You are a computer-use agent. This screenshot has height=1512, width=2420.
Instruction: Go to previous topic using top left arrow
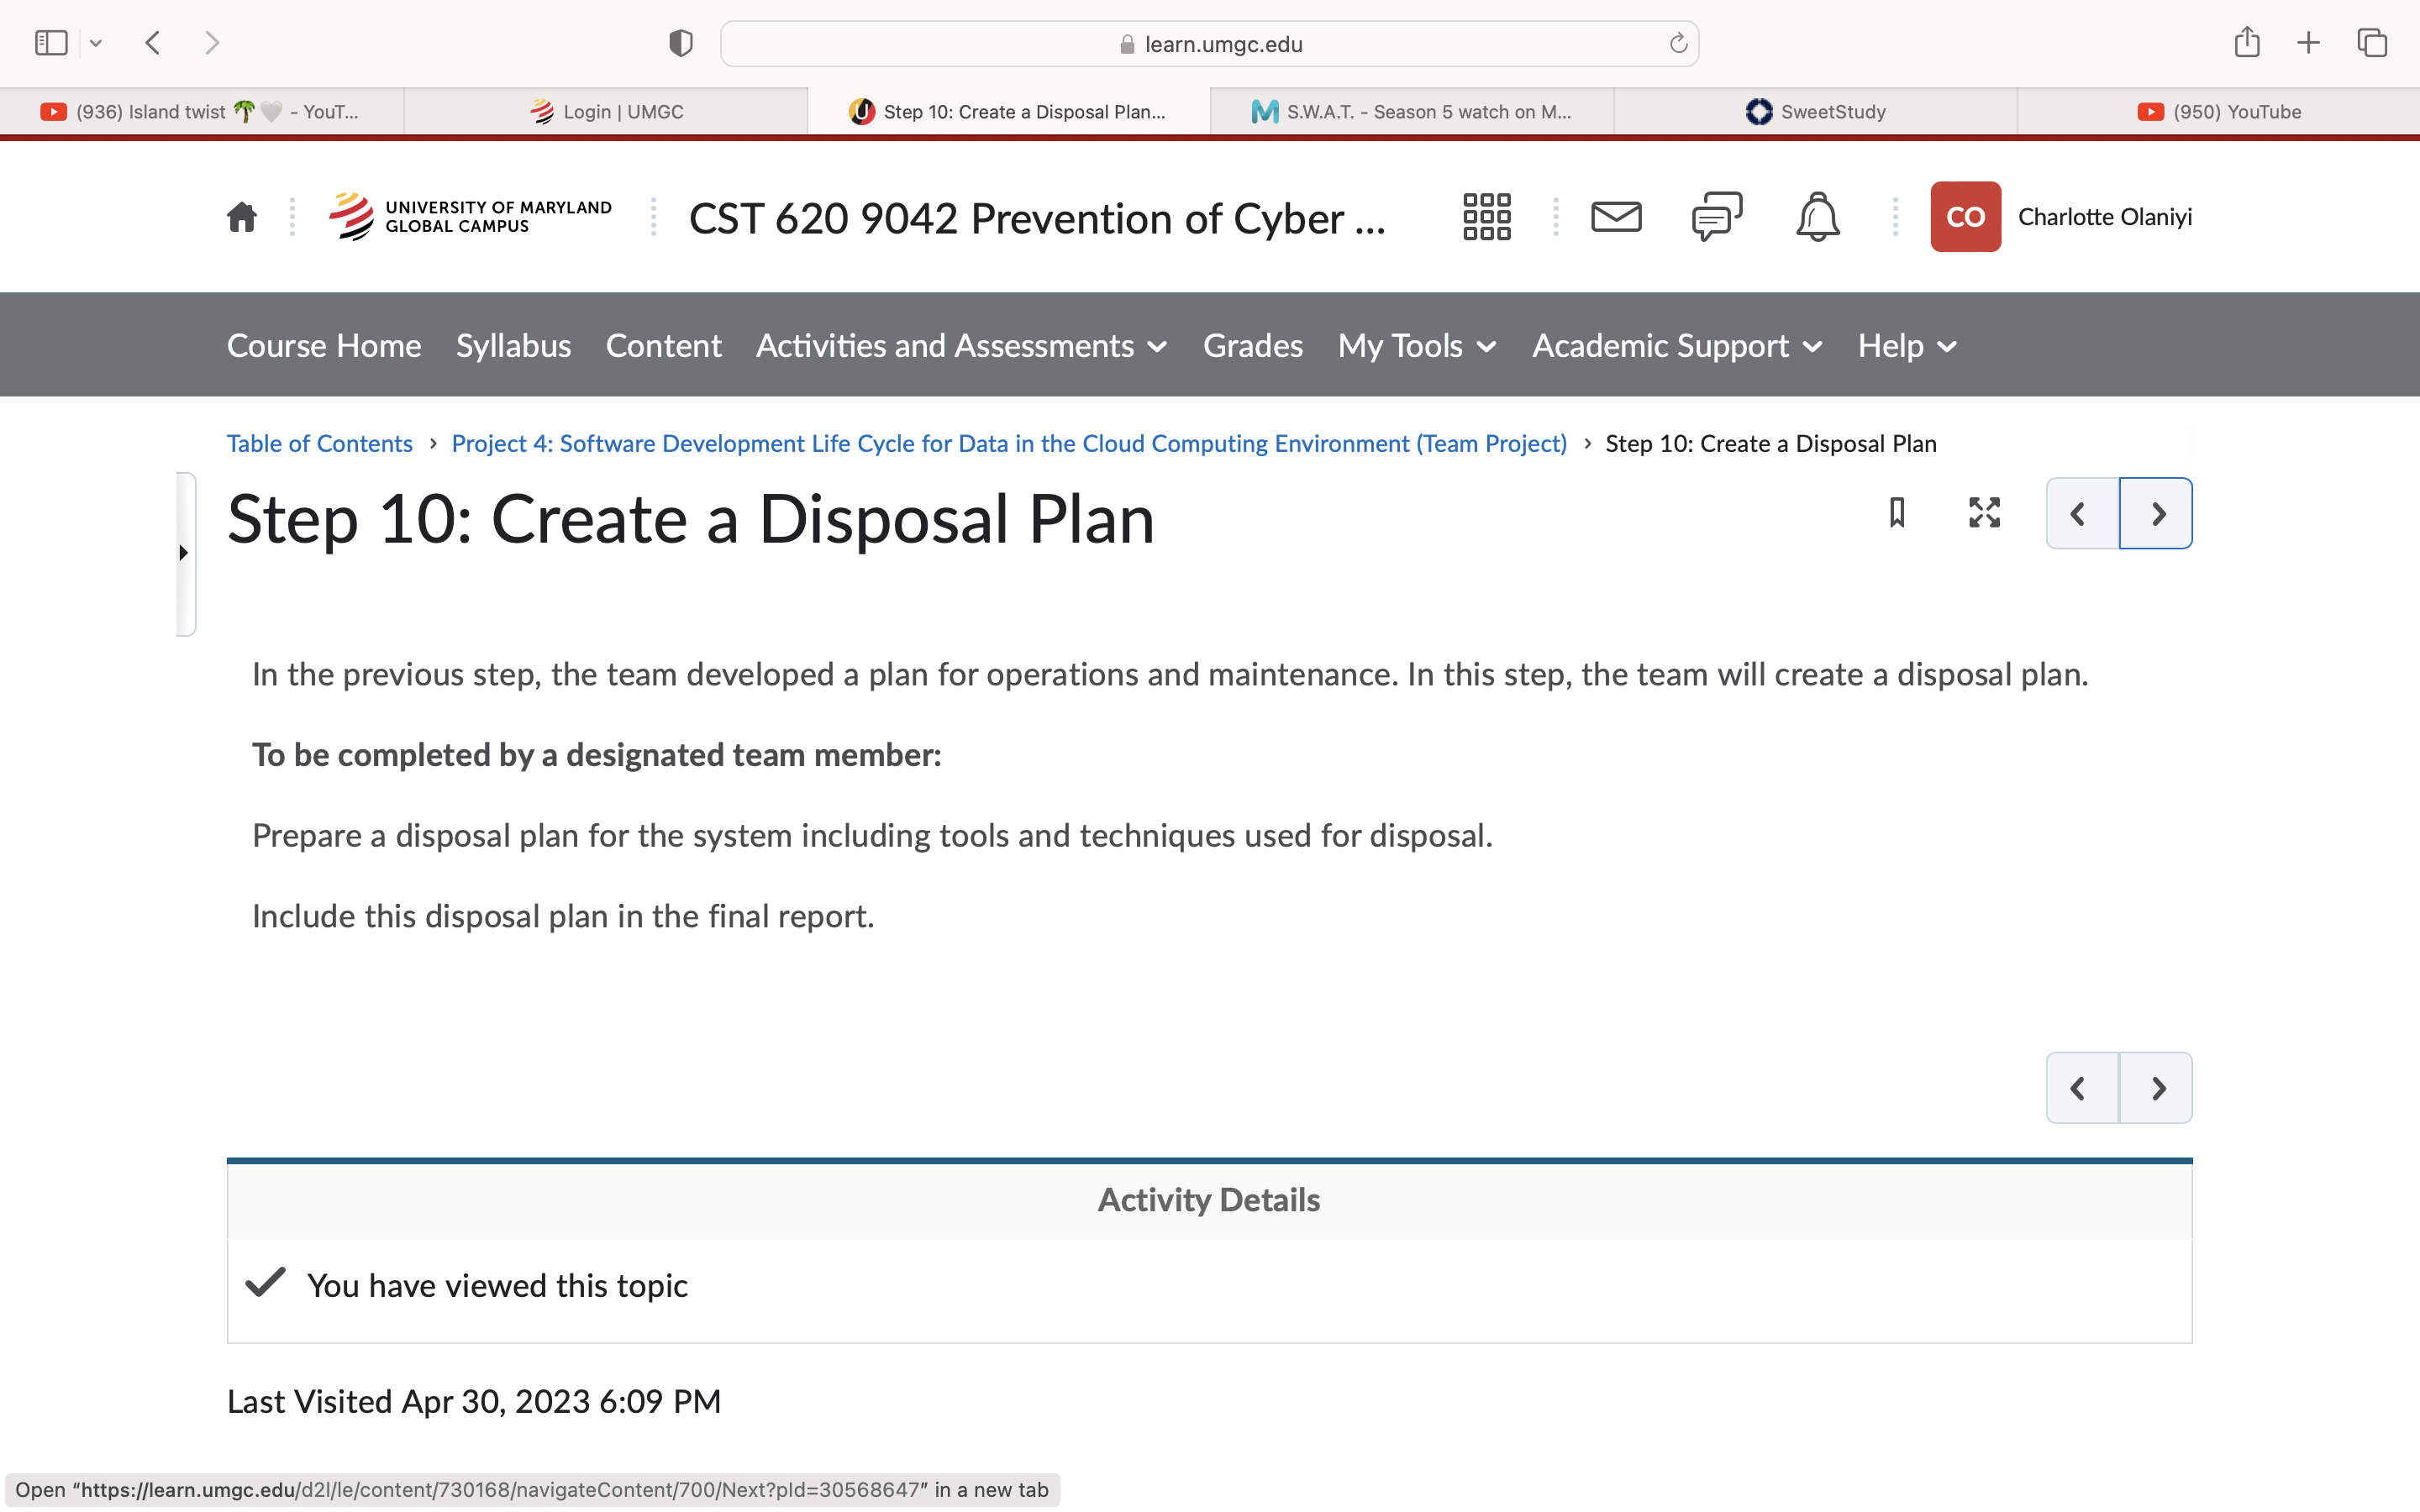pos(2082,513)
